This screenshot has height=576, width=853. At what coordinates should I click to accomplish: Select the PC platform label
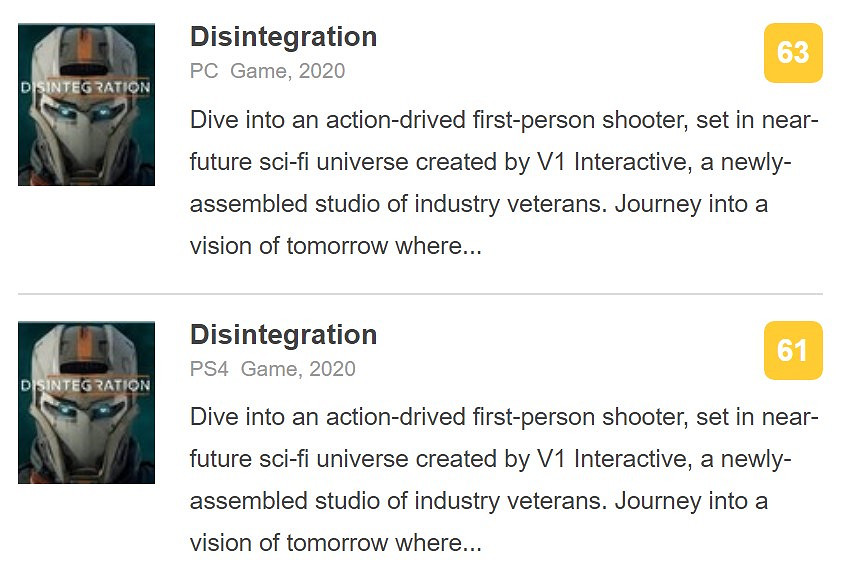(203, 71)
